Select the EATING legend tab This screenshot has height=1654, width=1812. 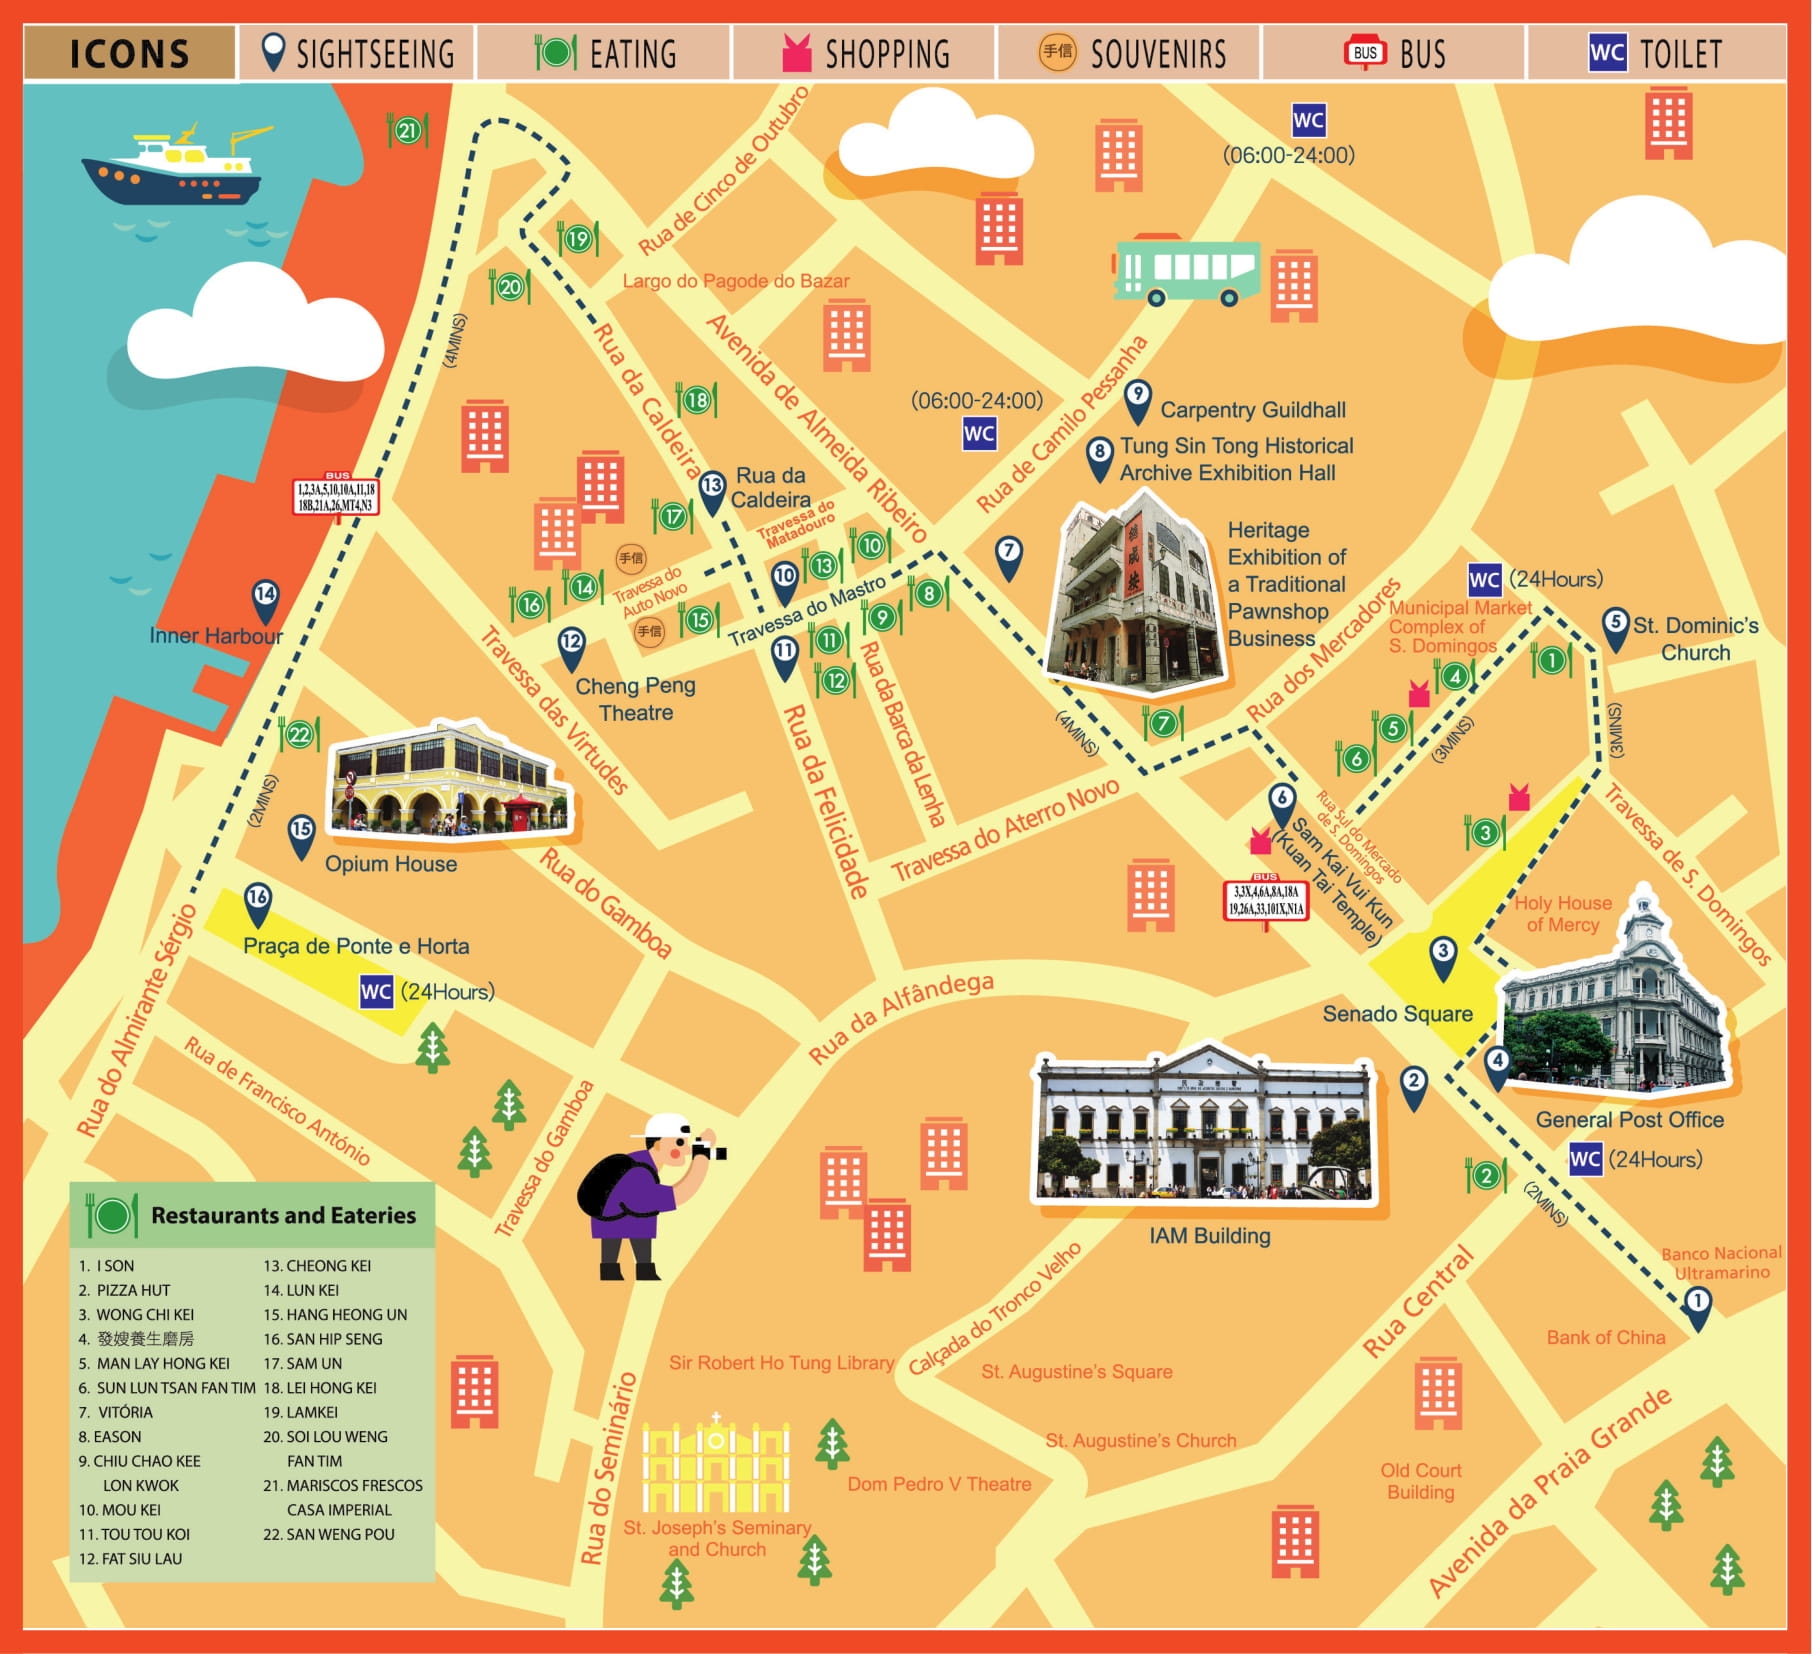605,53
